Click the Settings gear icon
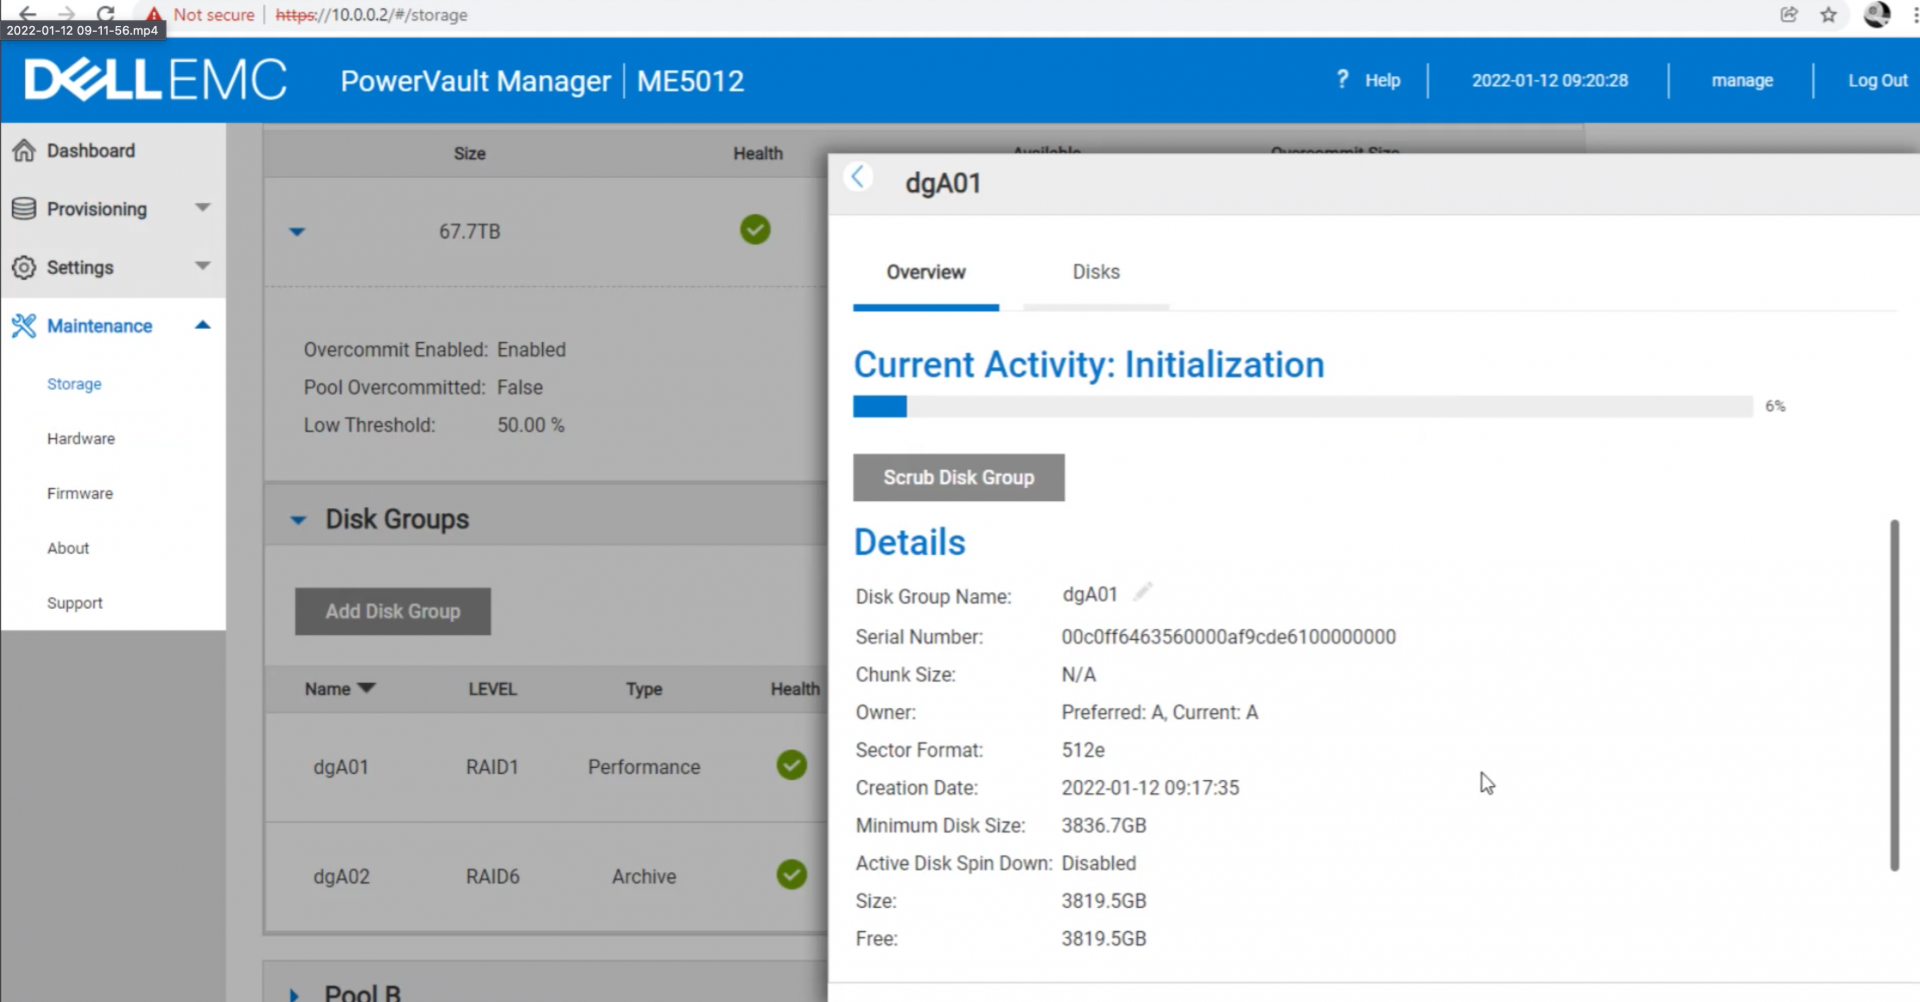Image resolution: width=1920 pixels, height=1002 pixels. [24, 268]
